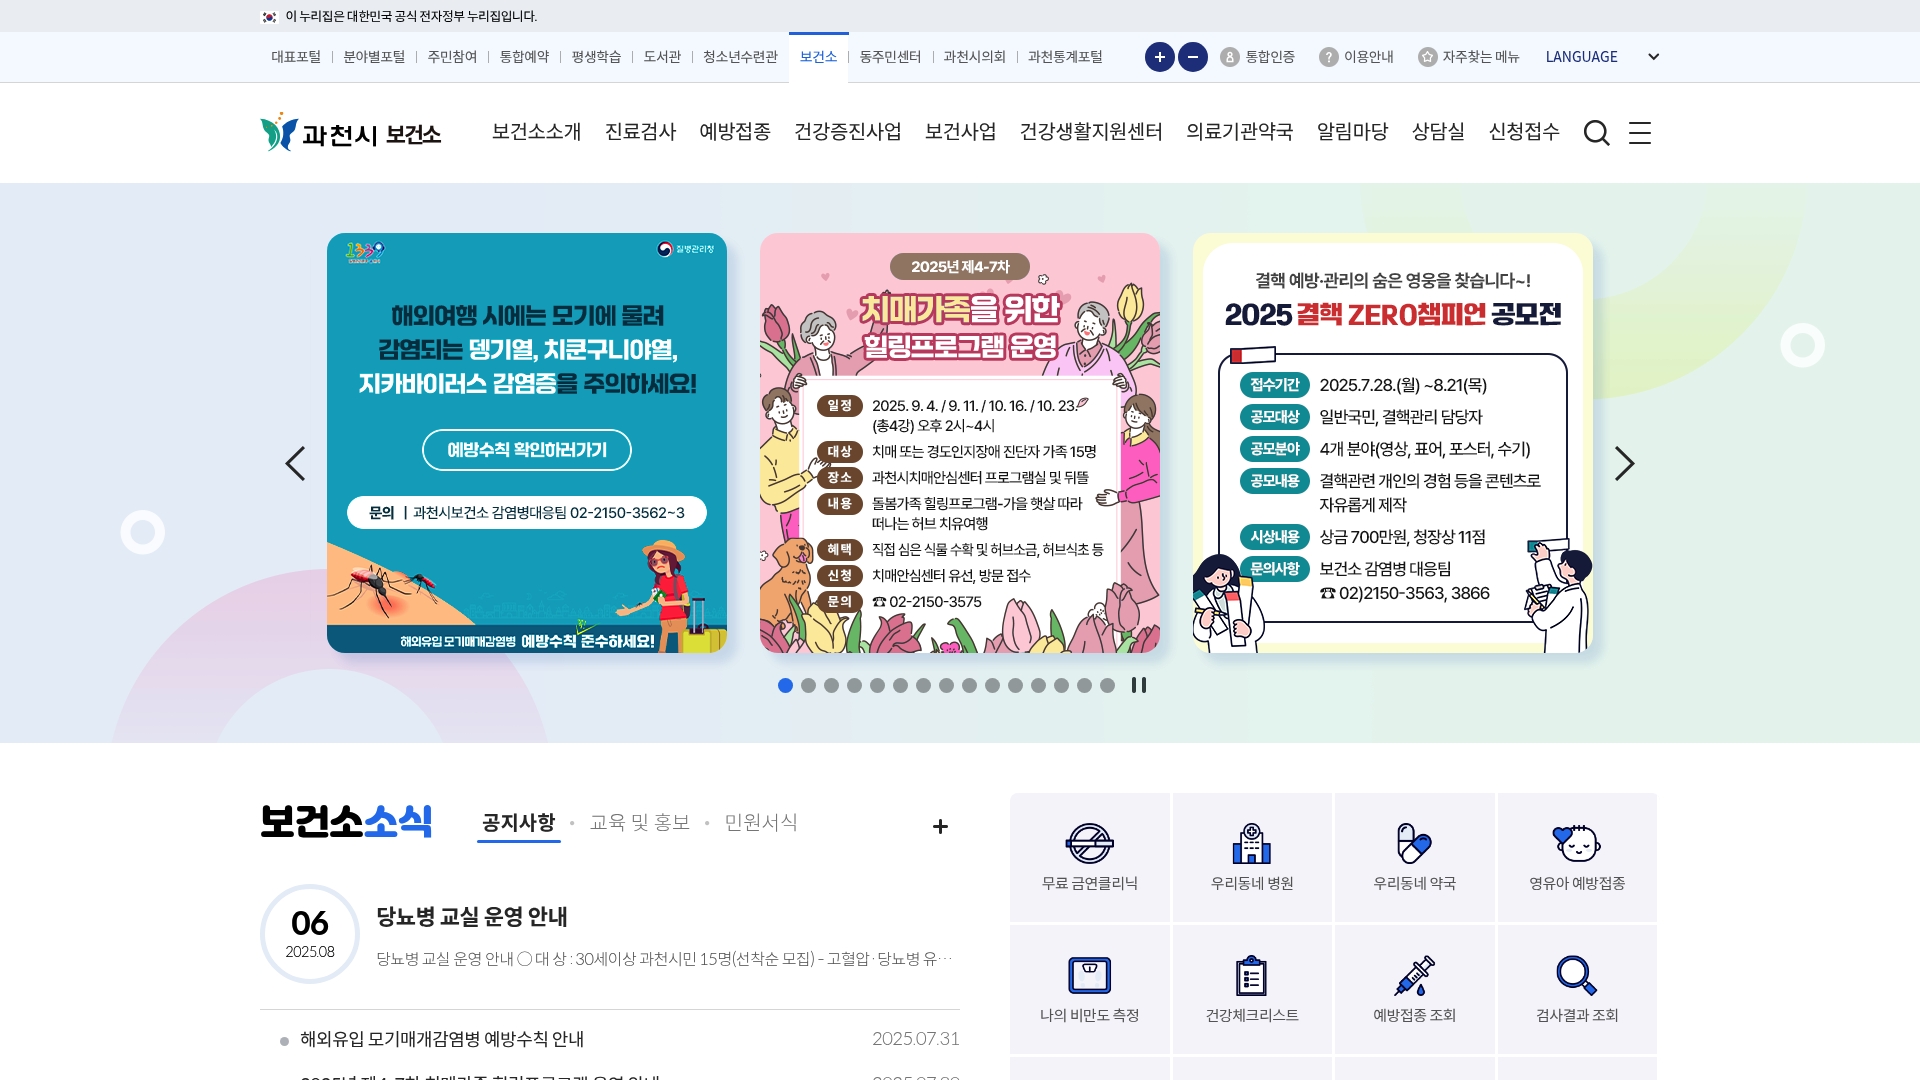Viewport: 1920px width, 1080px height.
Task: Click the 통합인증 lock icon
Action: tap(1230, 57)
